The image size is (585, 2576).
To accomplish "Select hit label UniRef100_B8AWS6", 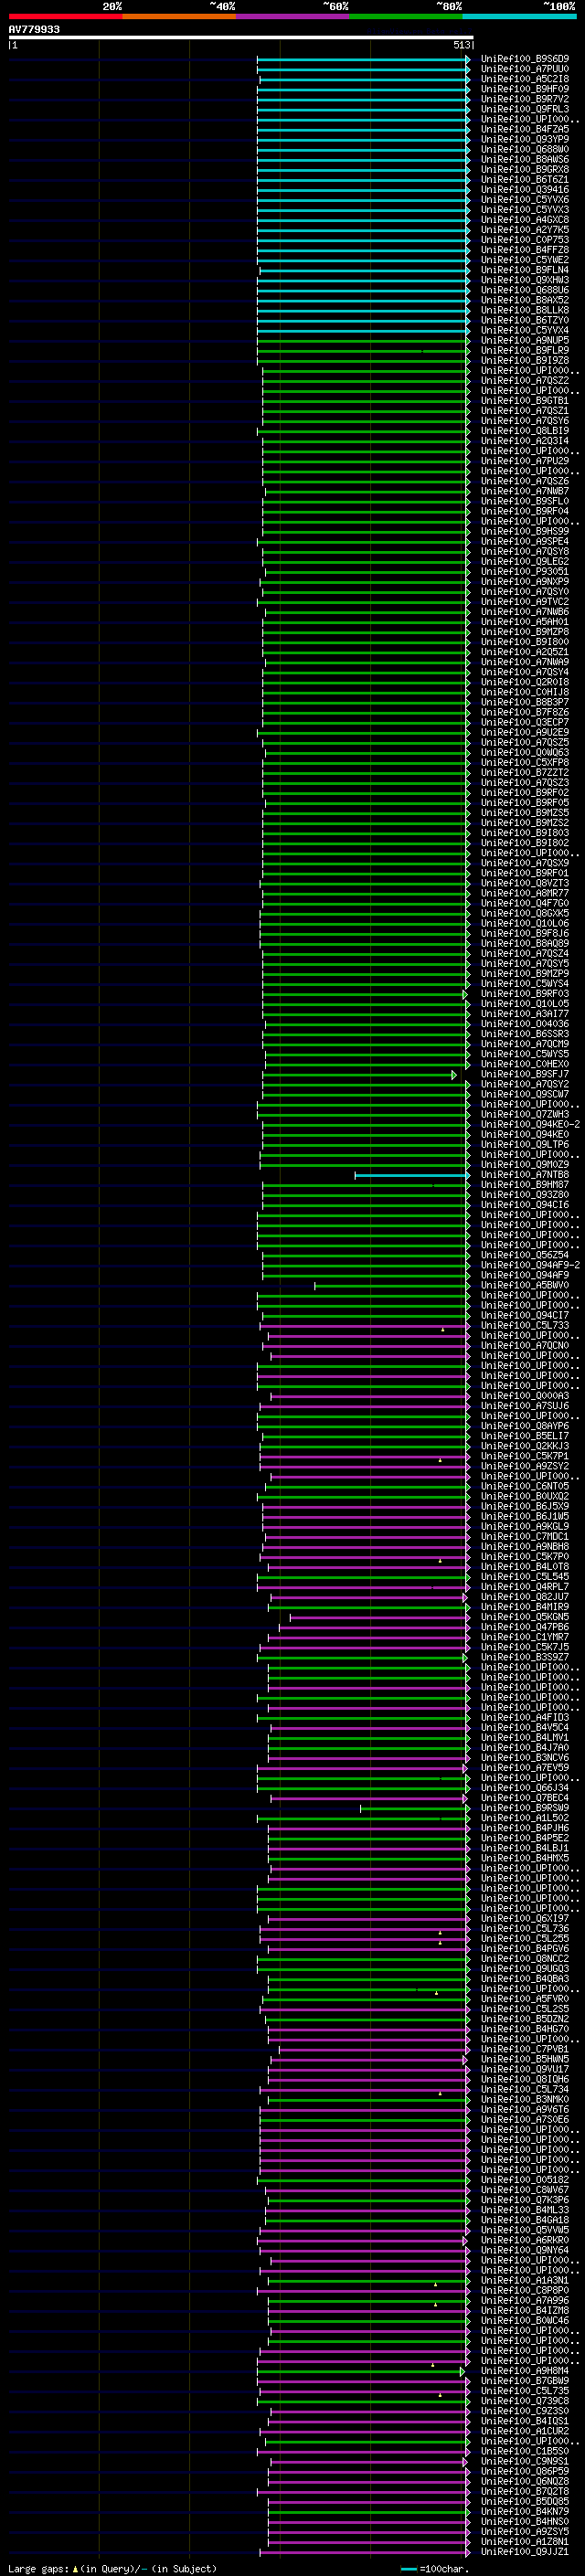I will pos(525,159).
